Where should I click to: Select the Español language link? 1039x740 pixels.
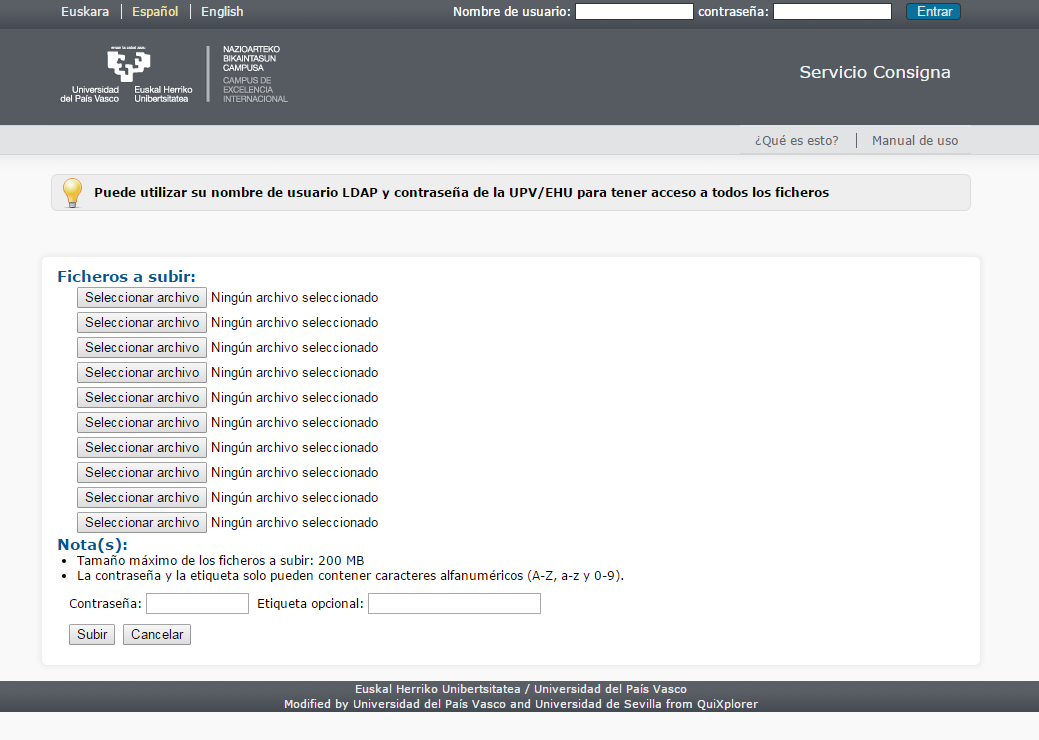[155, 12]
